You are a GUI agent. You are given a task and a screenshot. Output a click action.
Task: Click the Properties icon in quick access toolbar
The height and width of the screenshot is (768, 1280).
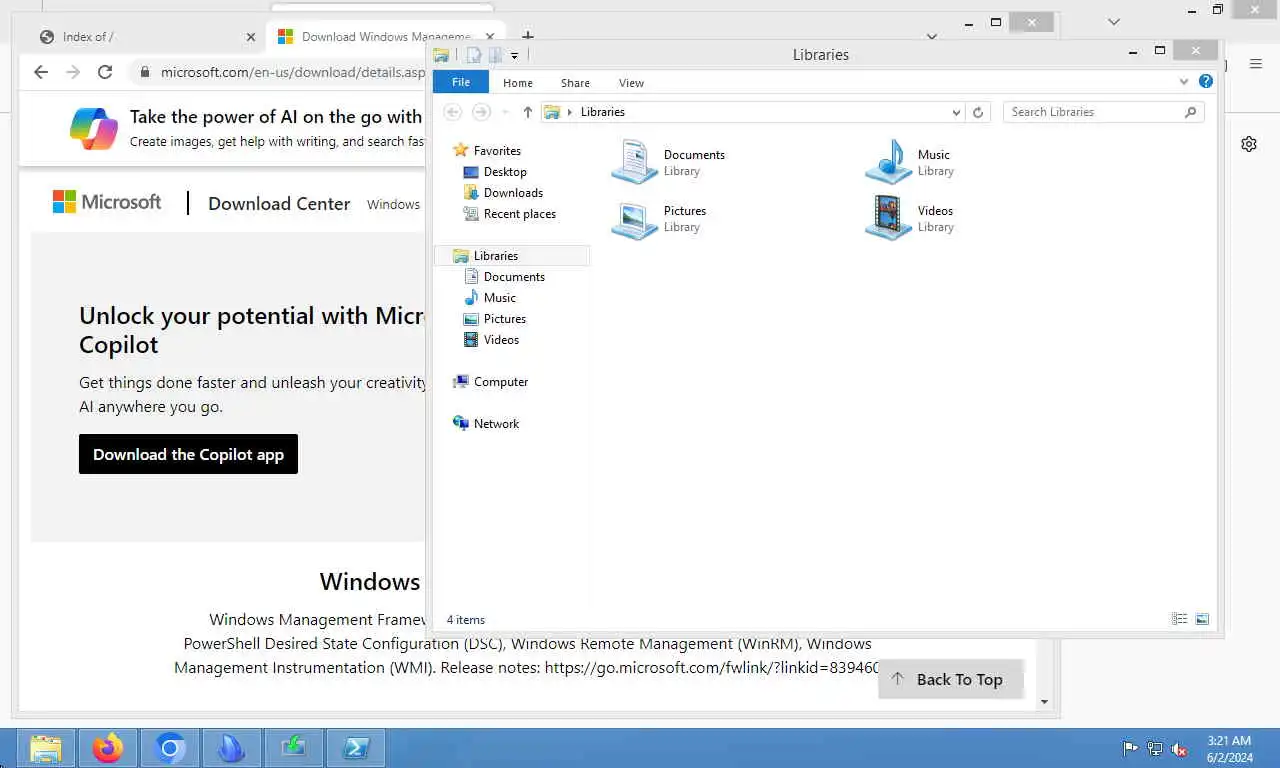click(474, 55)
